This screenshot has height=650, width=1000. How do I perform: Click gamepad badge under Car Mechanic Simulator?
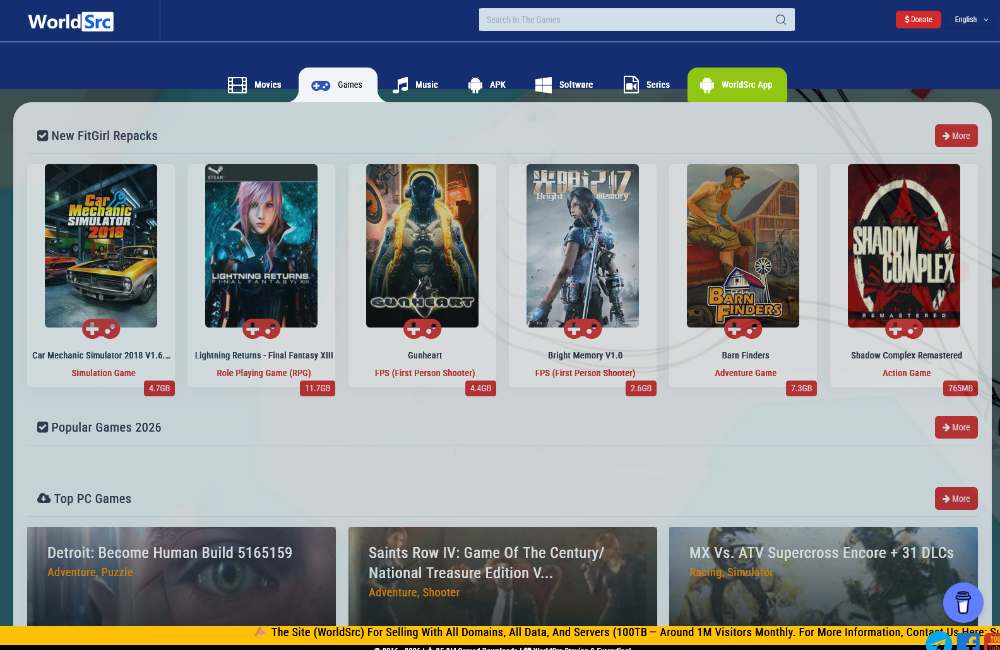click(x=101, y=329)
